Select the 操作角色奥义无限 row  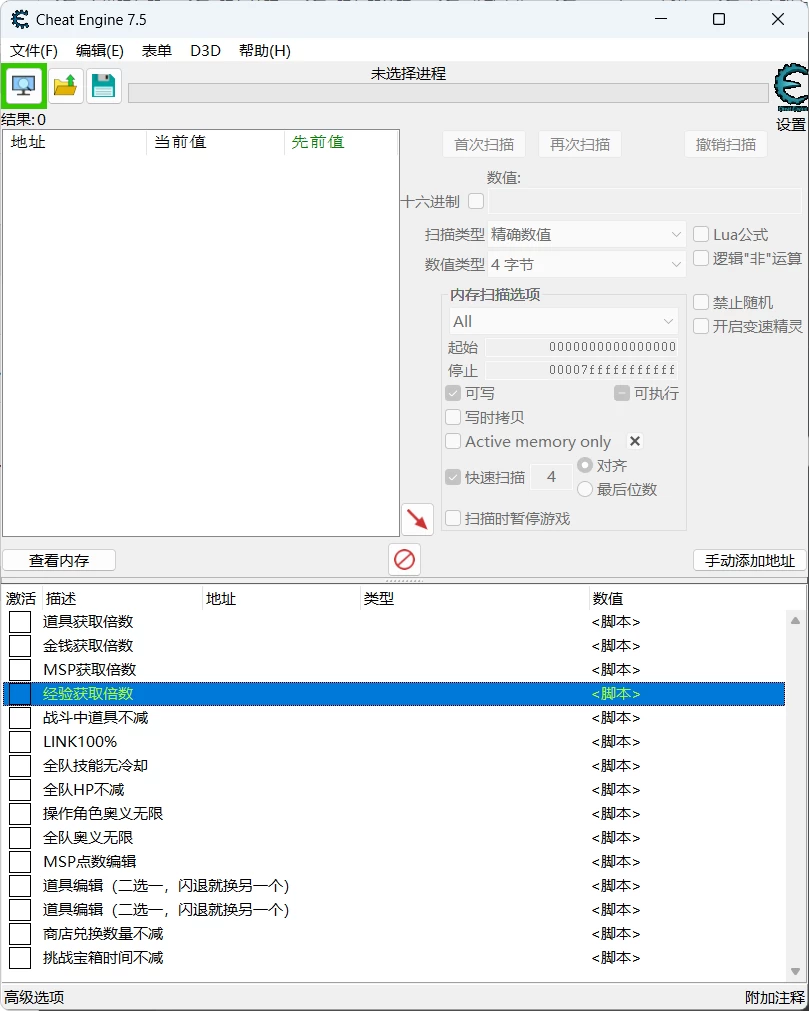tap(394, 814)
